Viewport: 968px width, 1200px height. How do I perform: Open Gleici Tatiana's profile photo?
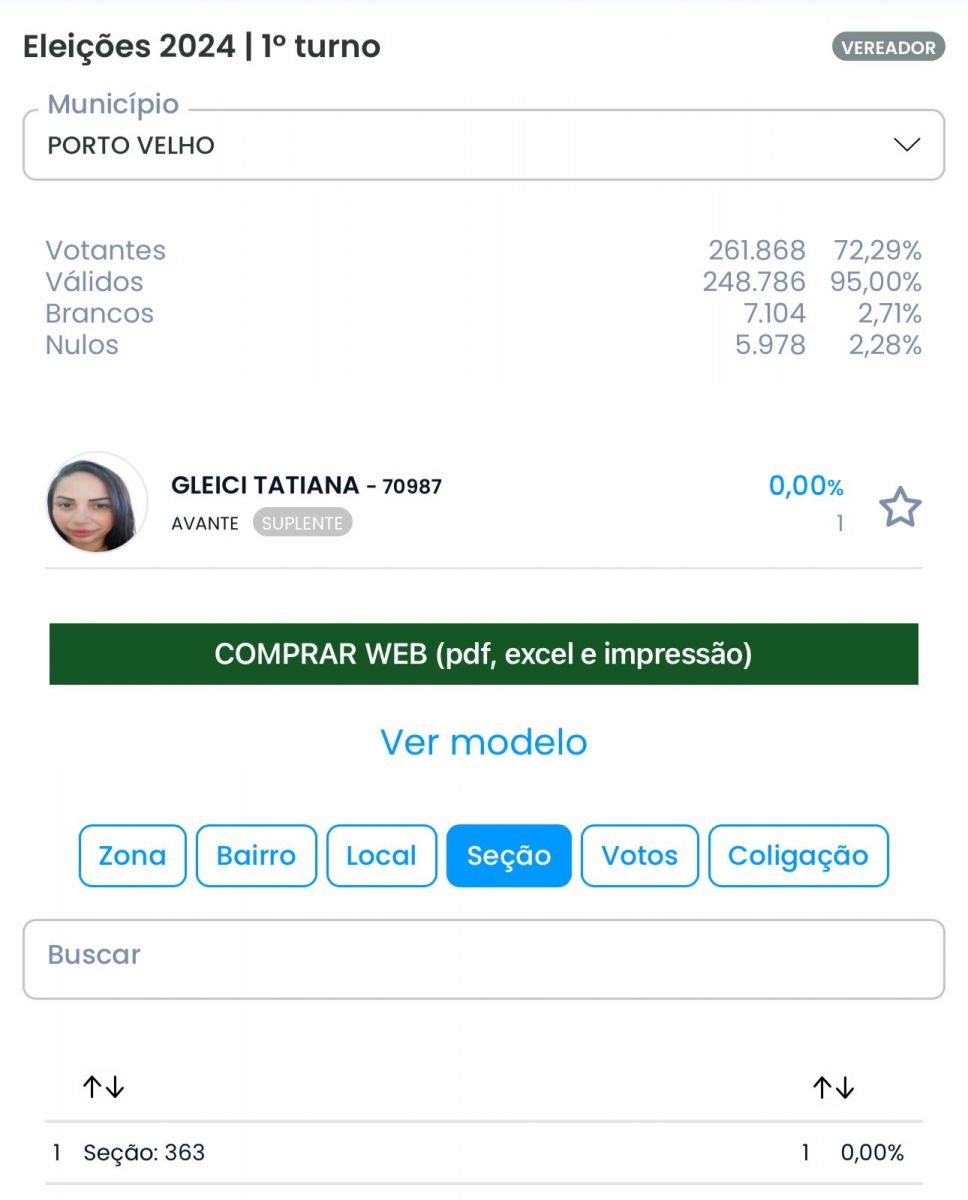[96, 503]
